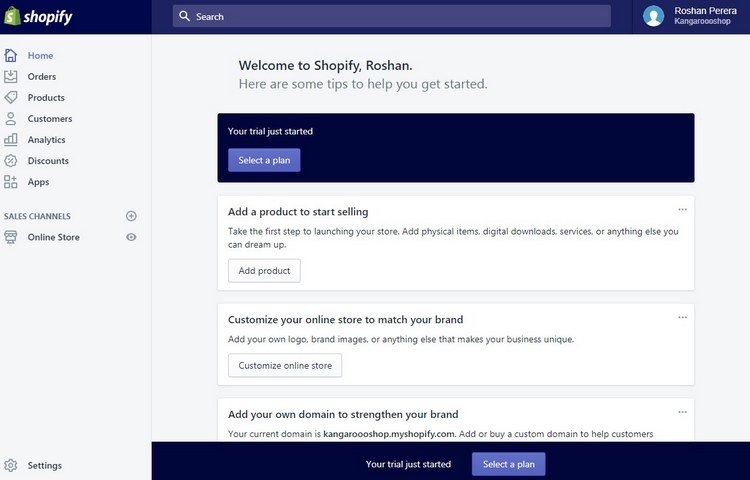This screenshot has width=750, height=480.
Task: Select the Discounts badge icon
Action: 11,161
